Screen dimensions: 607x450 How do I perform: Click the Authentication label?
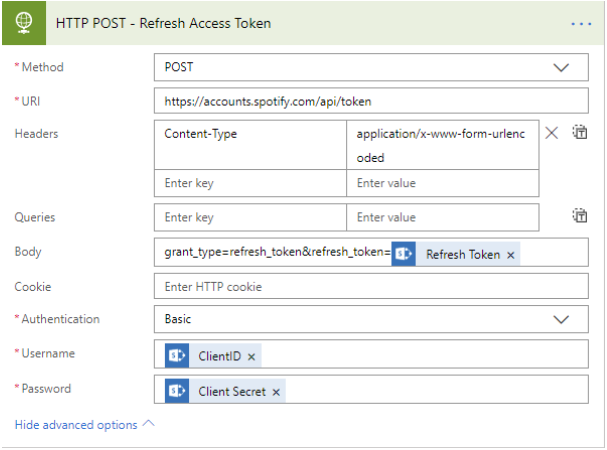[60, 319]
